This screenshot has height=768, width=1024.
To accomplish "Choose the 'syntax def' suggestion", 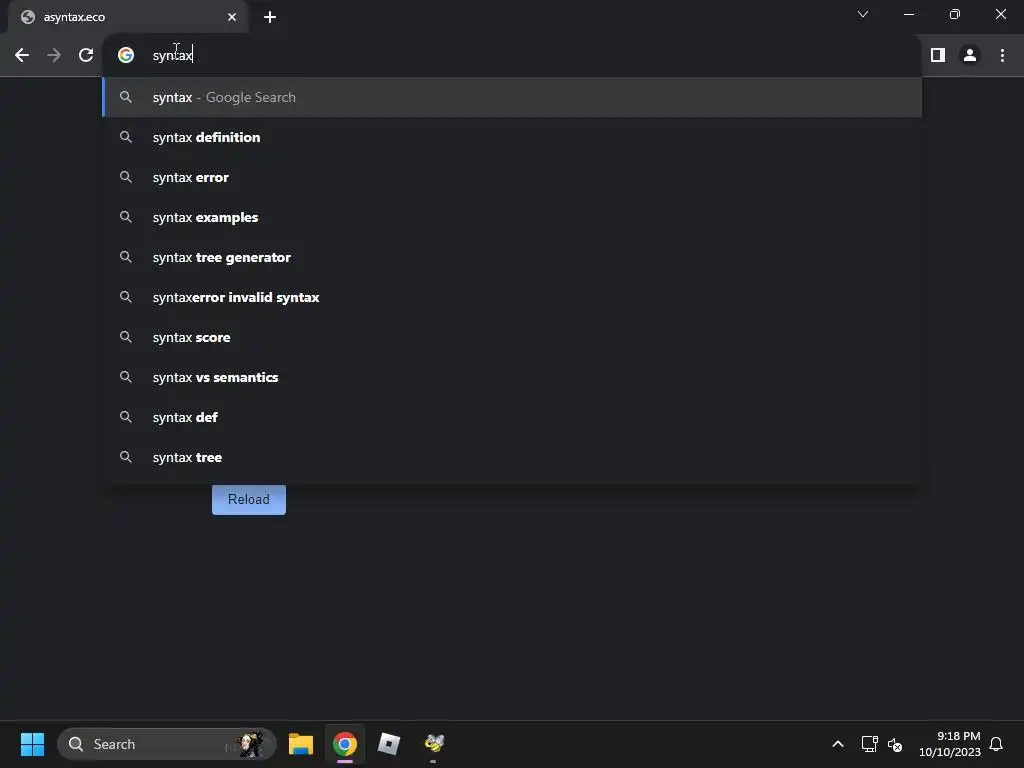I will 512,417.
